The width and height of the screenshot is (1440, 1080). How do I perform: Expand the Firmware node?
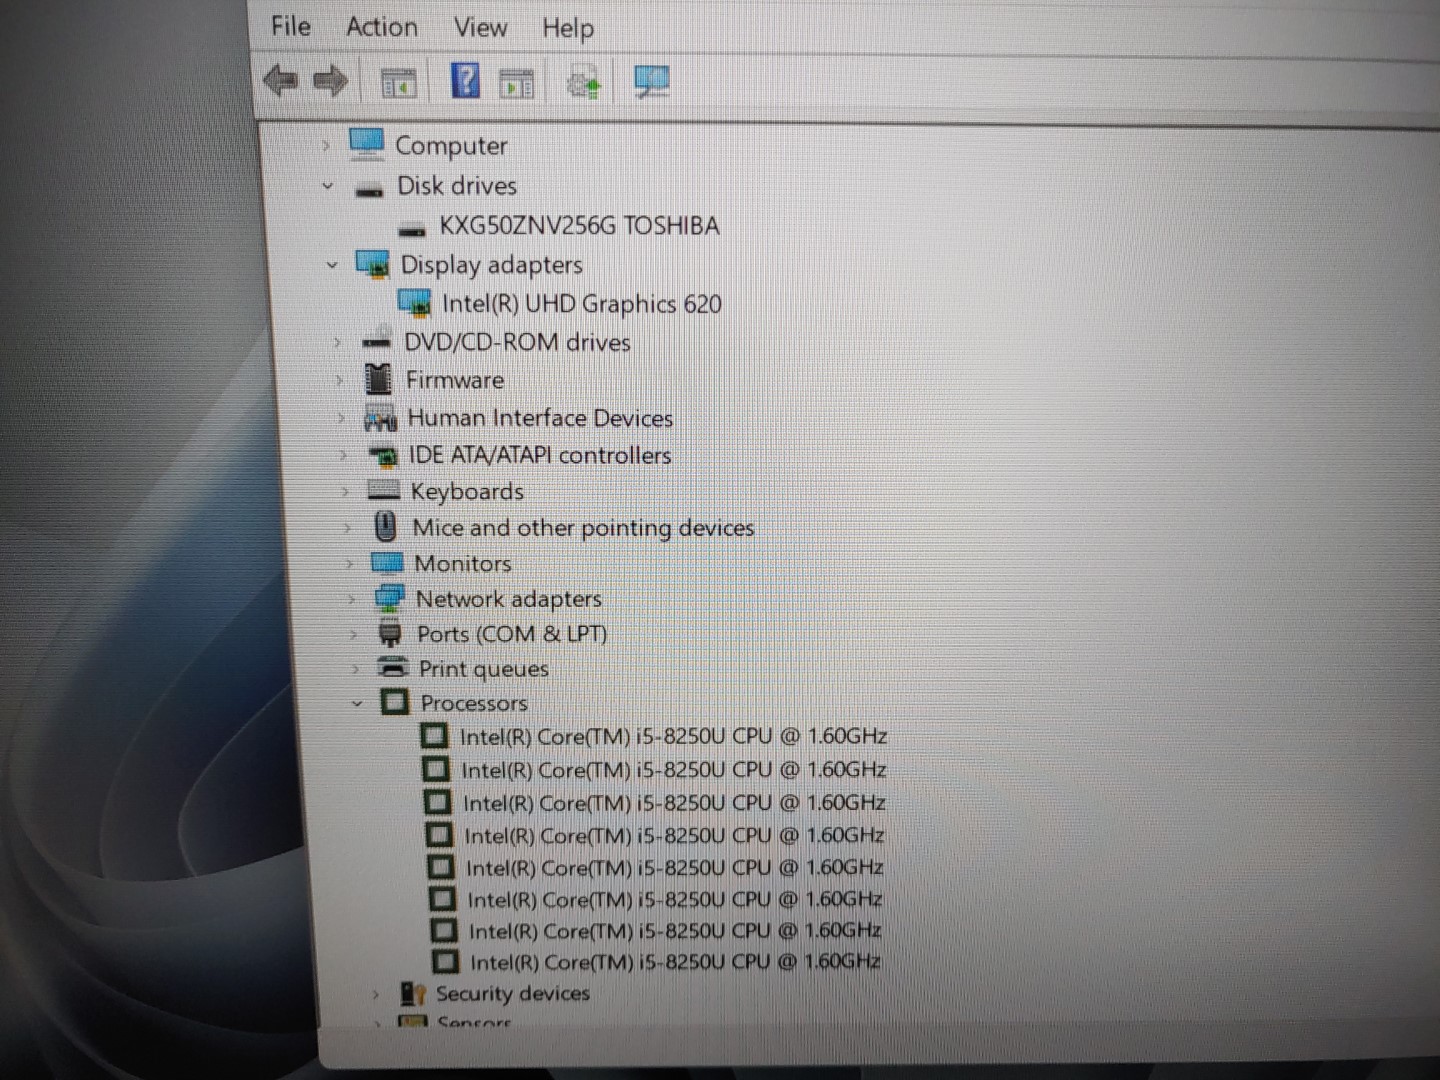340,380
